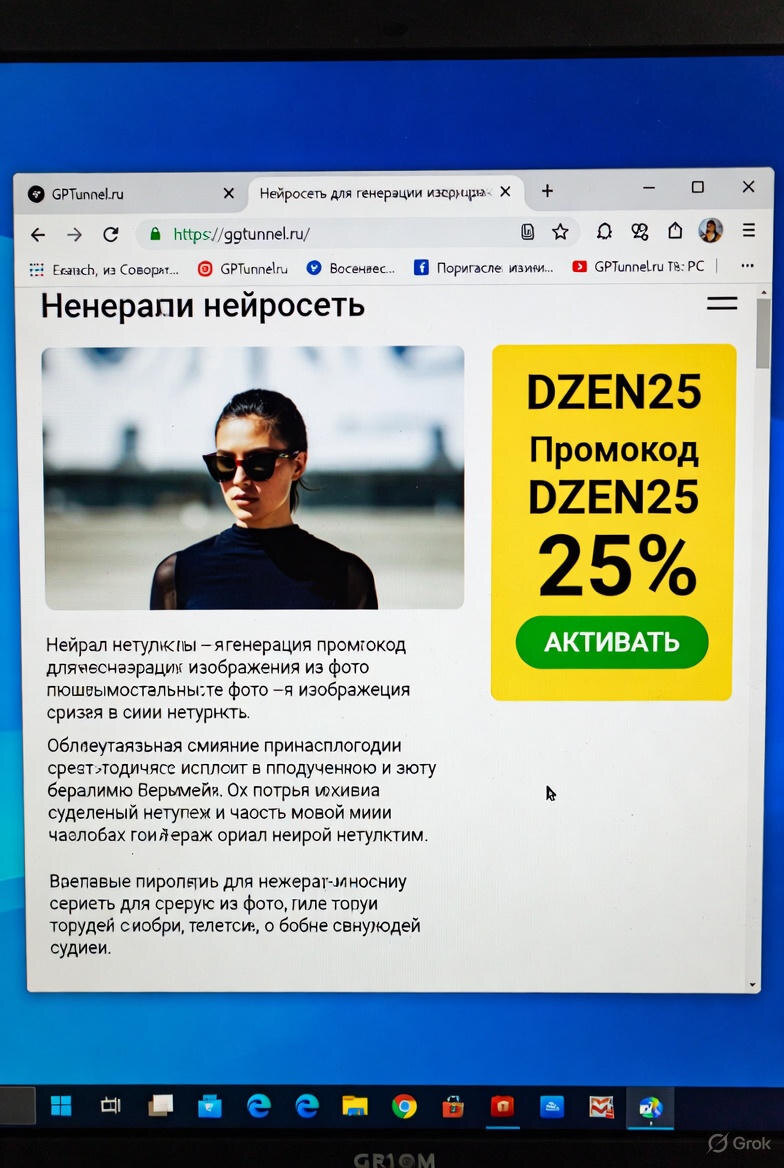Open the page hamburger menu beside the heading
The height and width of the screenshot is (1168, 784).
[722, 303]
